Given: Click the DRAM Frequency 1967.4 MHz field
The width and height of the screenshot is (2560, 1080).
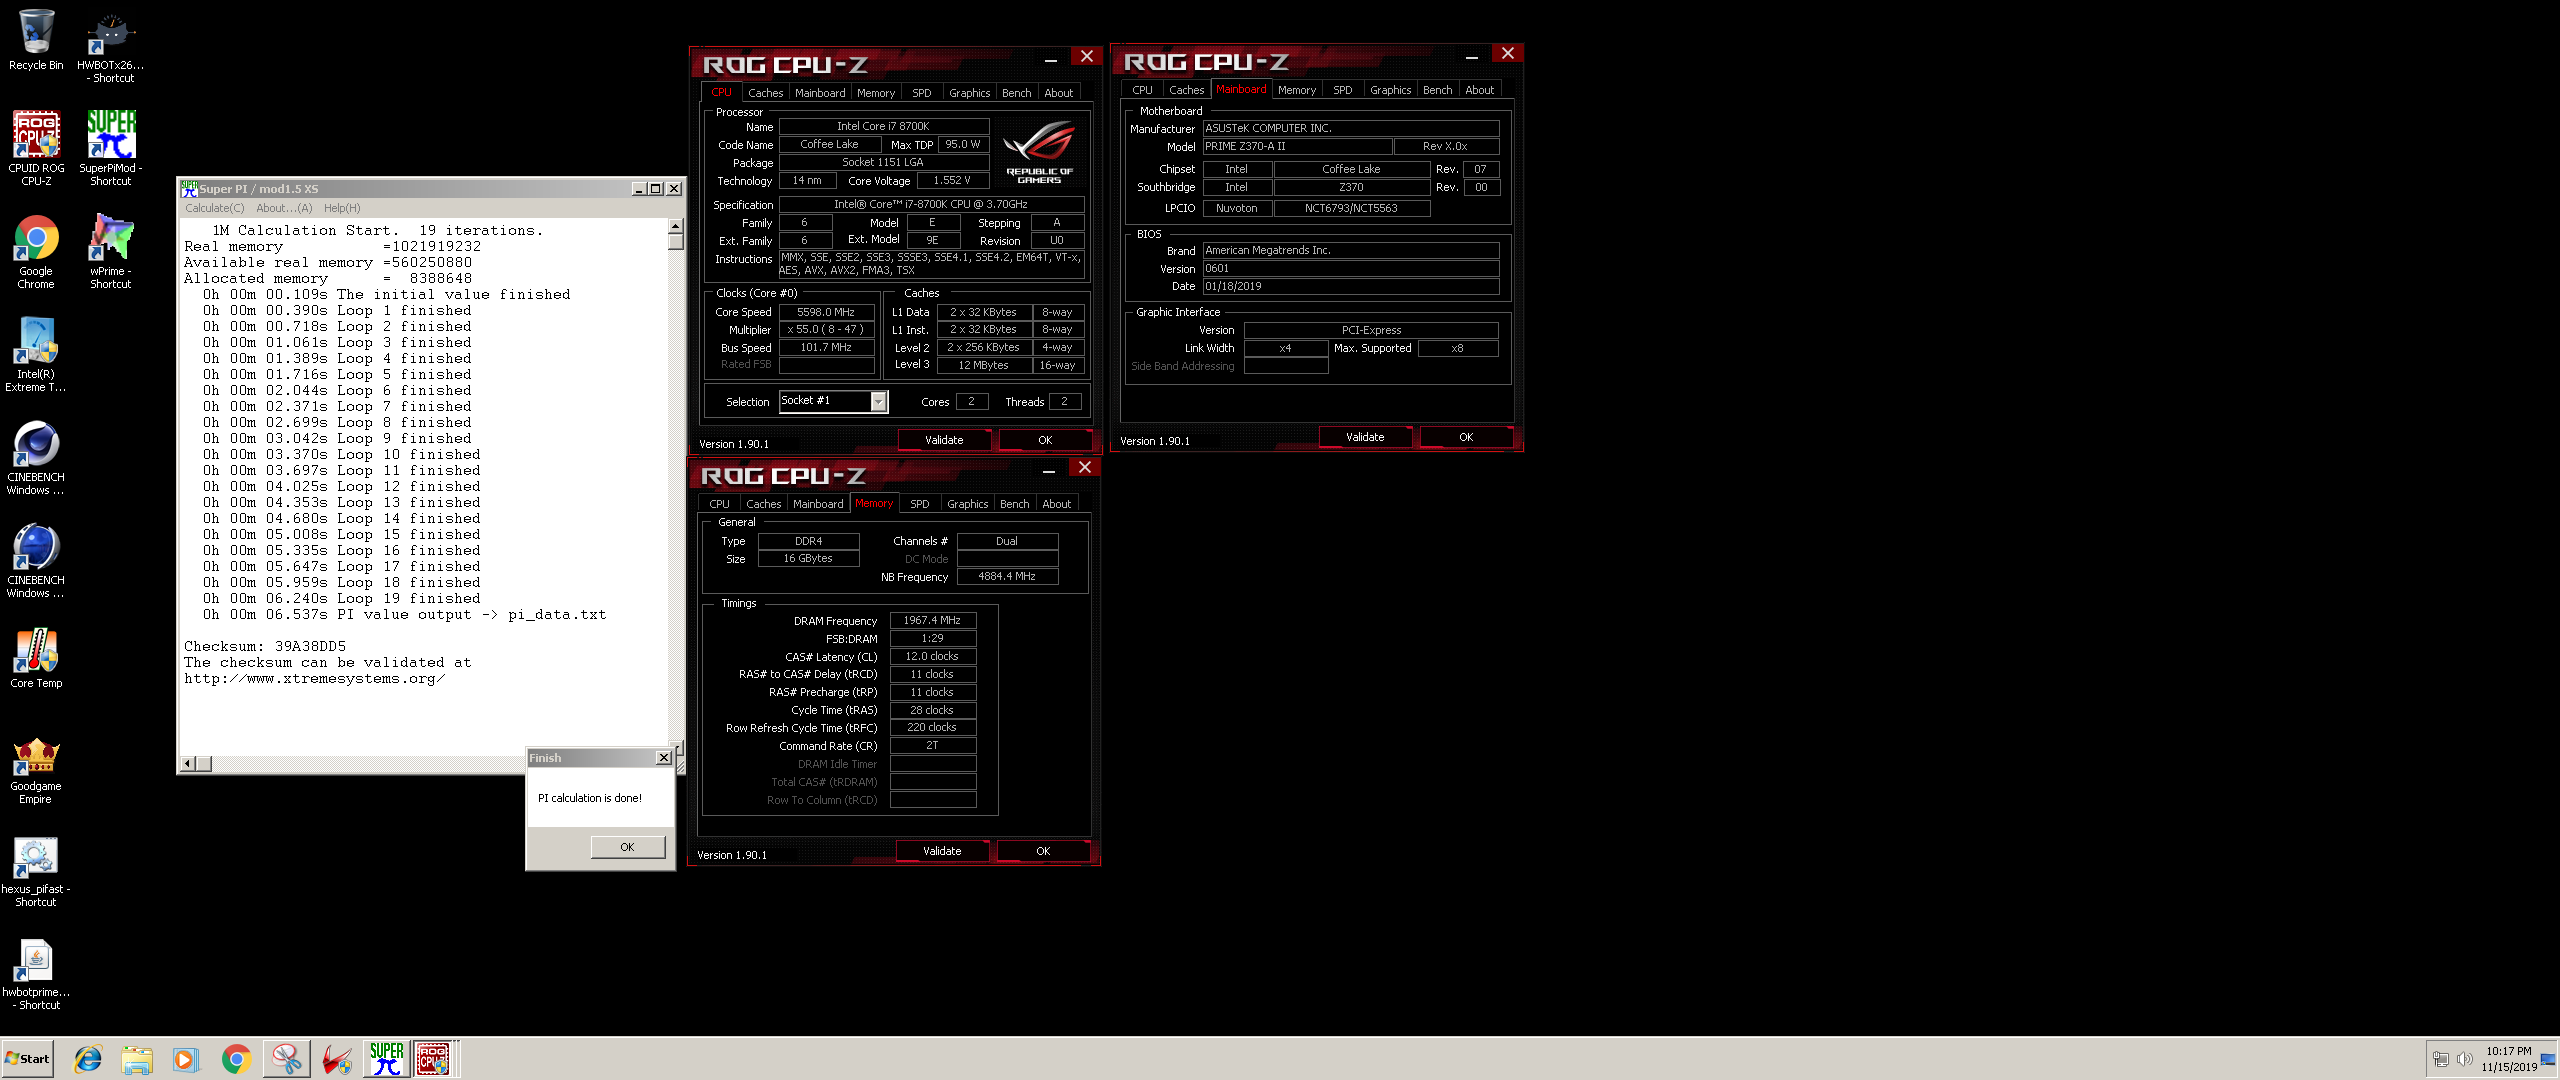Looking at the screenshot, I should (932, 620).
